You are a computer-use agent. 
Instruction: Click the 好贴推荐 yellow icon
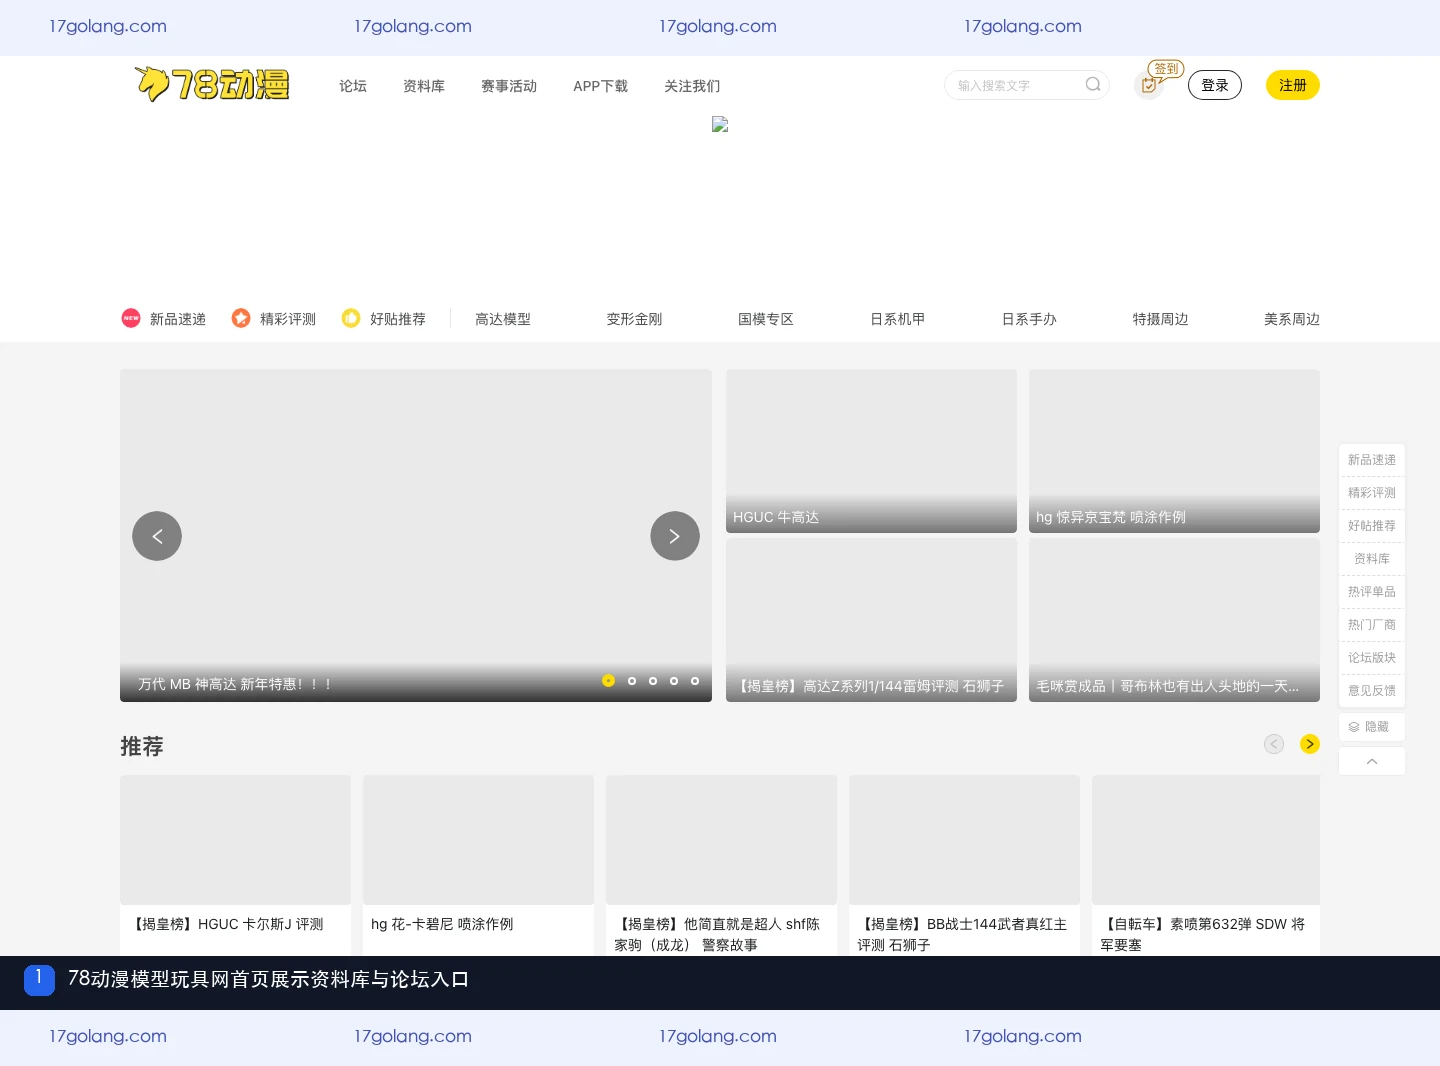coord(351,318)
